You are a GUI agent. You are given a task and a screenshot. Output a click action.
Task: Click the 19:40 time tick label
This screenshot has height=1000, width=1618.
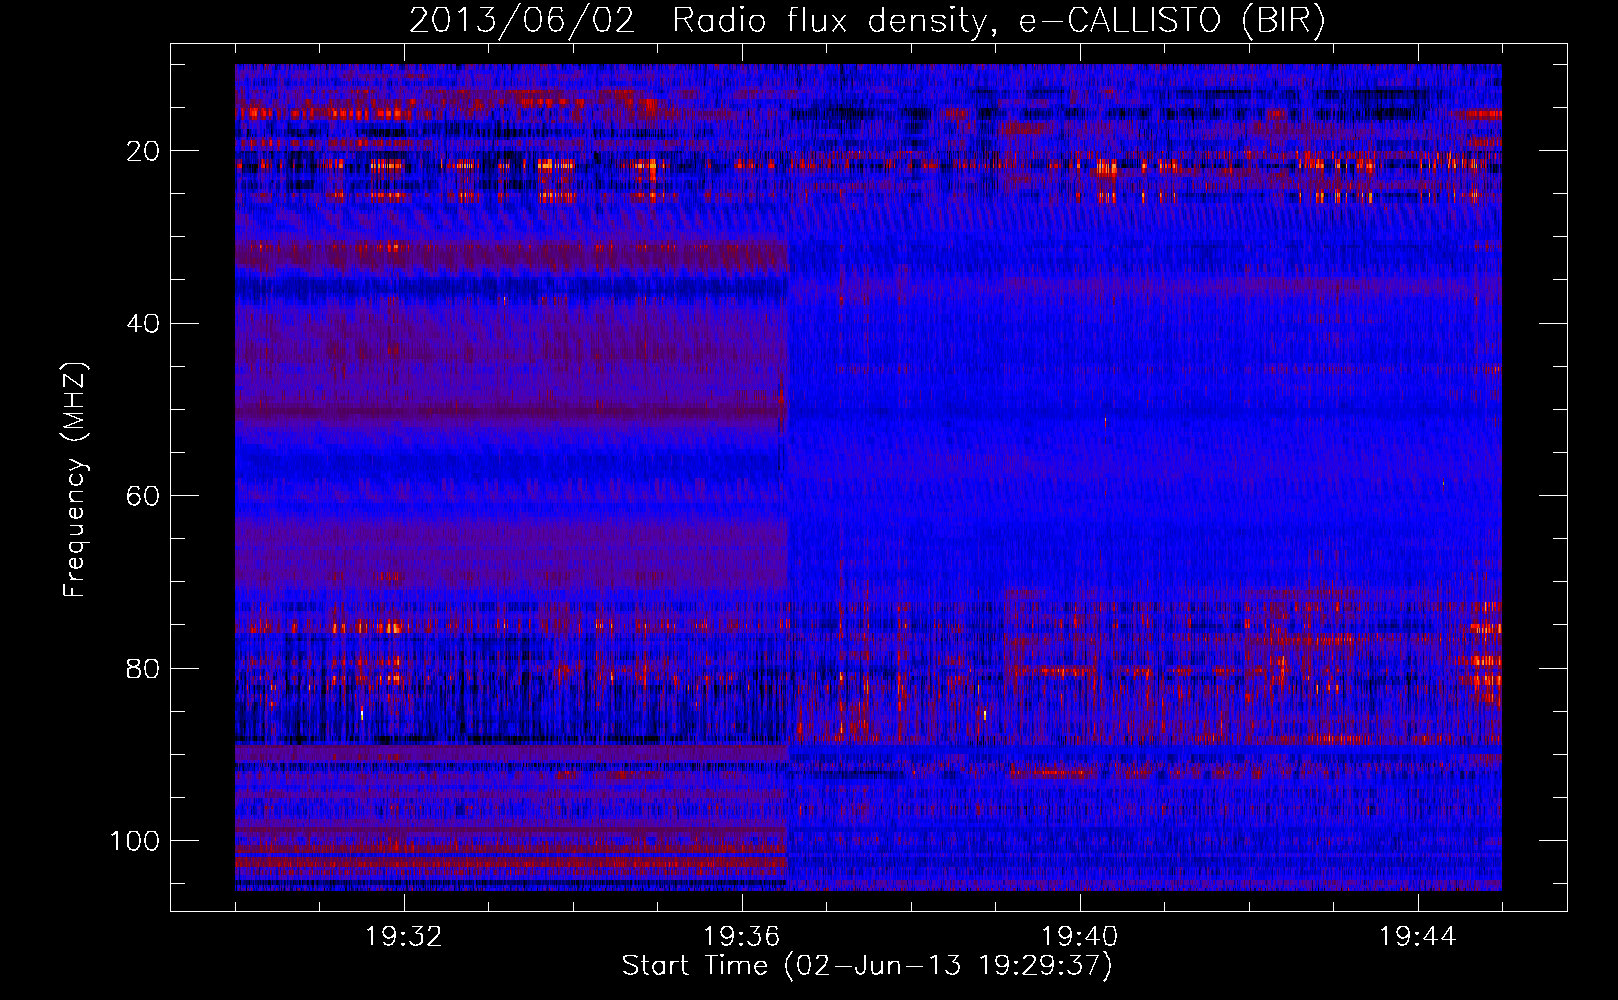1080,937
